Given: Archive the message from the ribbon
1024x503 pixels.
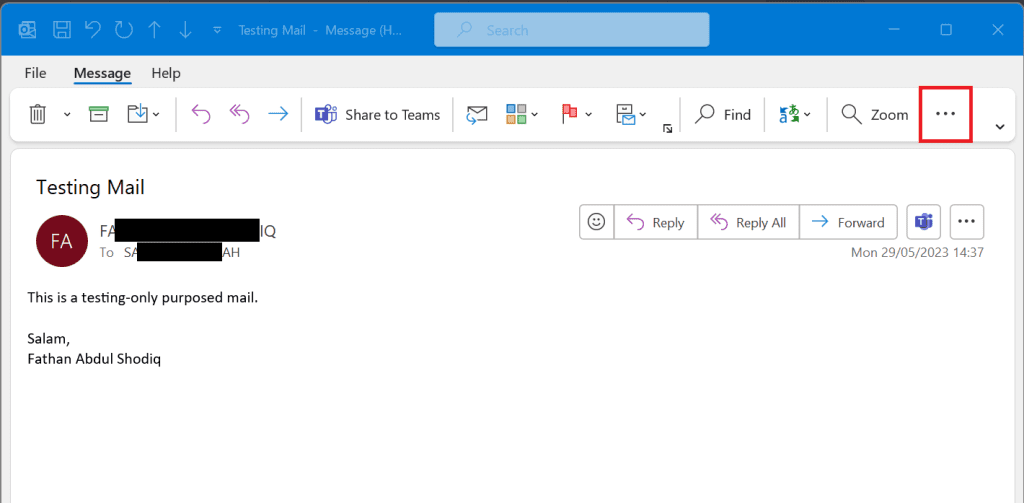Looking at the screenshot, I should [x=99, y=114].
